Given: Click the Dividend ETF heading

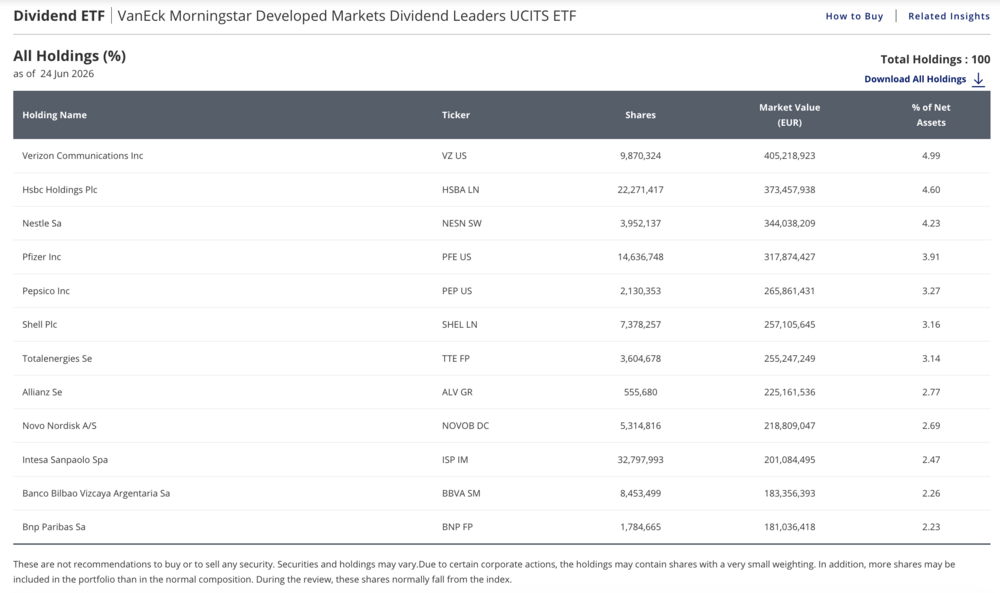Looking at the screenshot, I should [59, 16].
